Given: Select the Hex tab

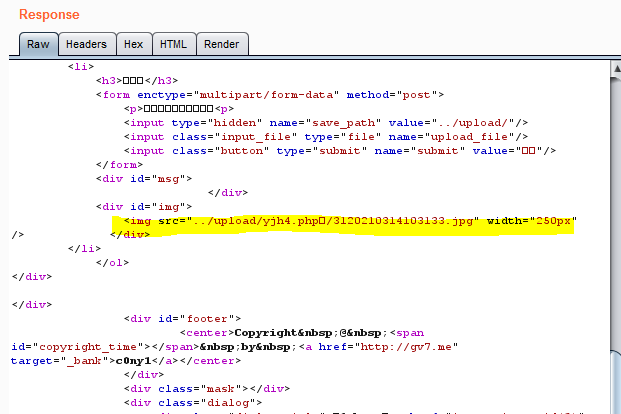Looking at the screenshot, I should point(134,44).
